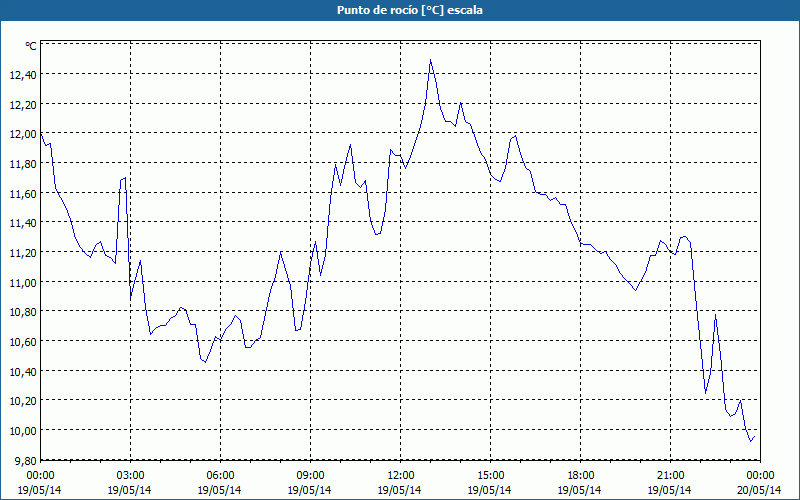The width and height of the screenshot is (800, 500).
Task: Click the 11,20 y-axis label
Action: (23, 253)
